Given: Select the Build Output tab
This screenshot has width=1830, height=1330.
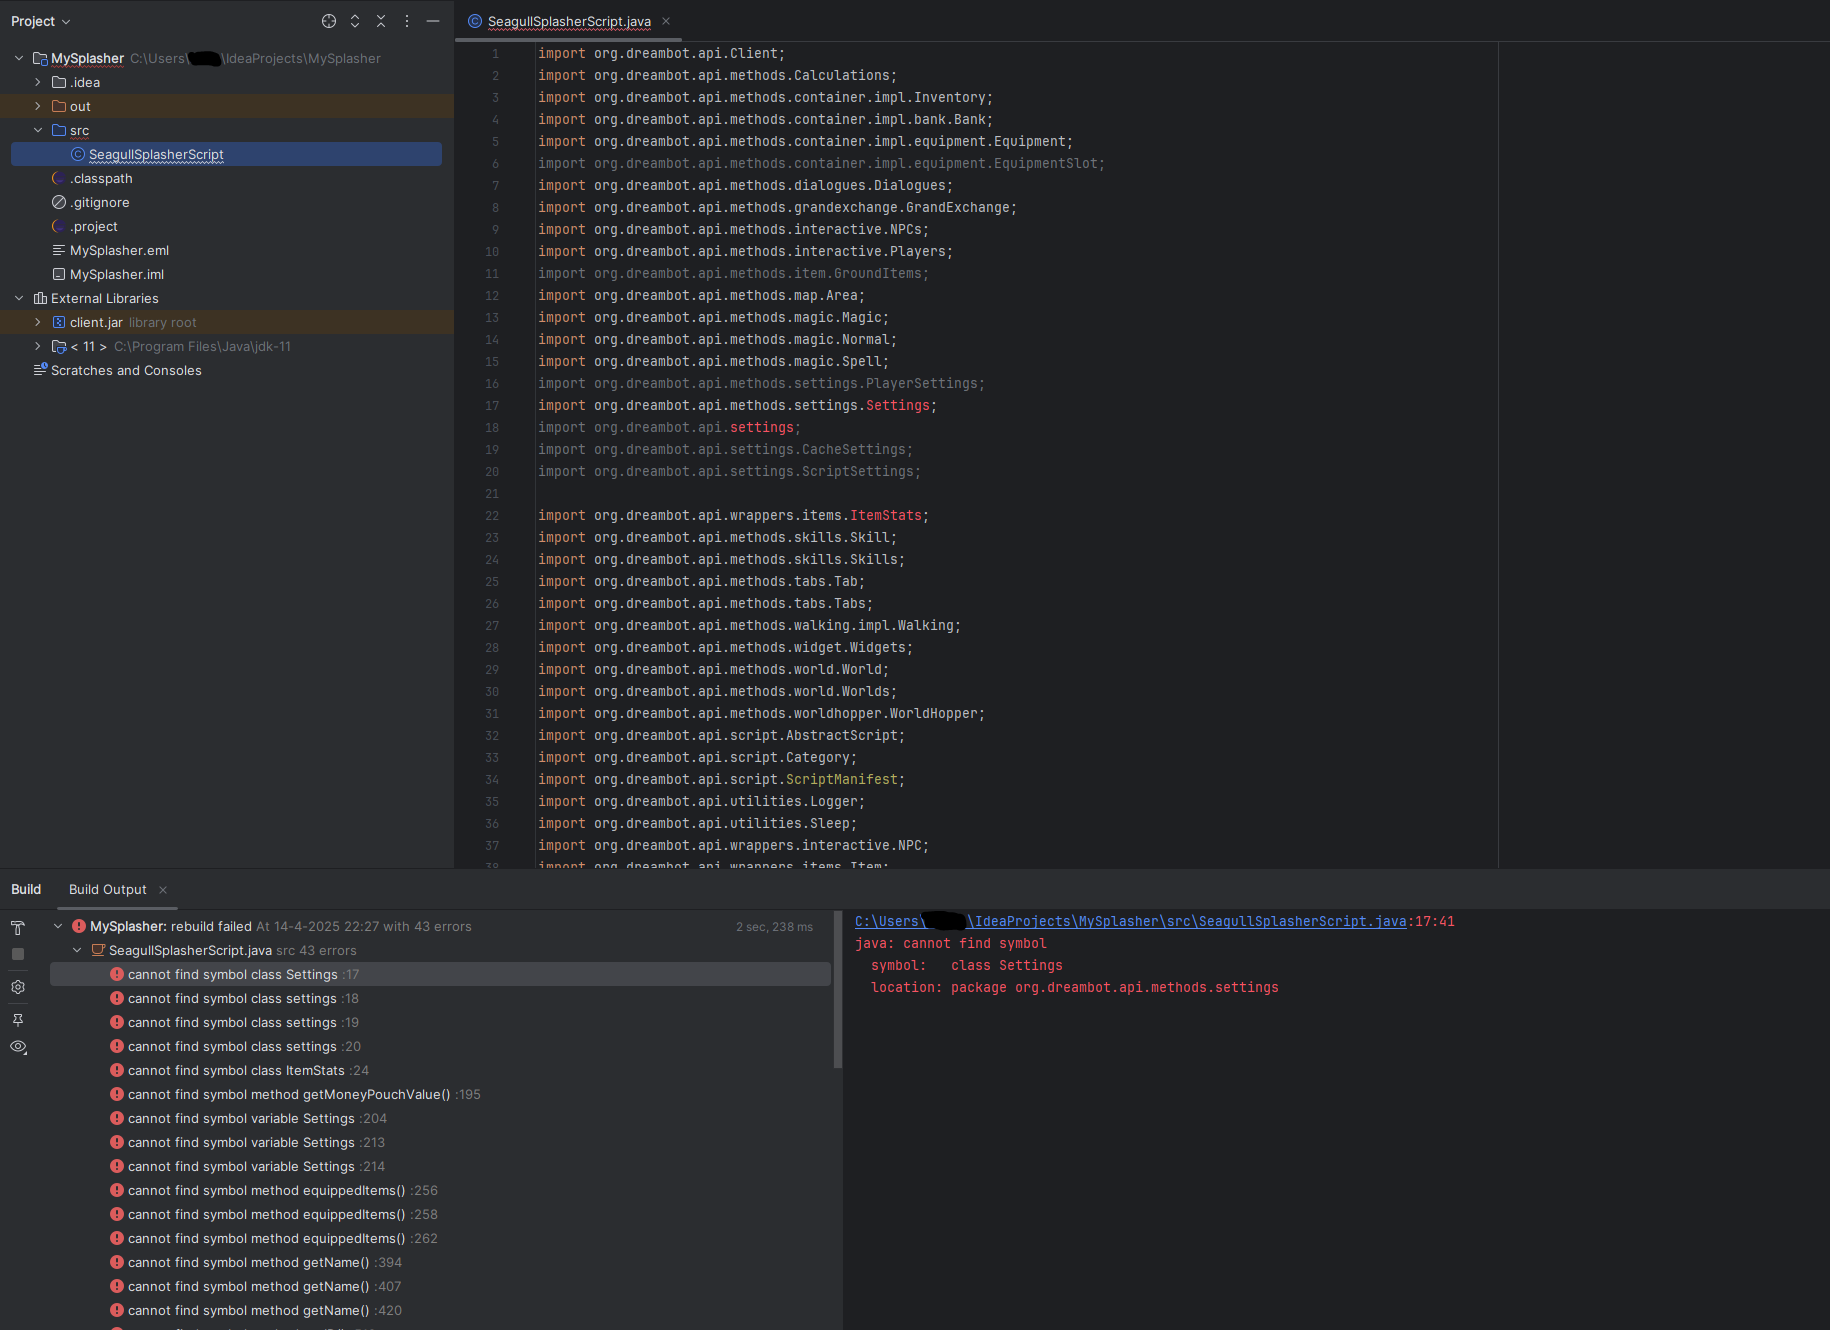Looking at the screenshot, I should pyautogui.click(x=107, y=889).
